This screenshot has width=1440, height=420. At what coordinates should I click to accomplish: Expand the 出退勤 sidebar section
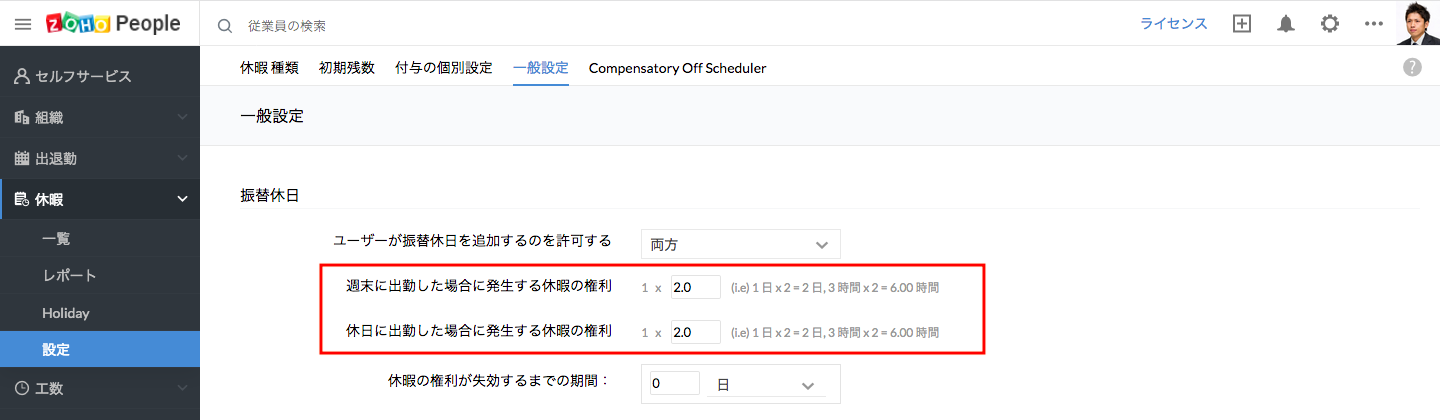[x=100, y=158]
